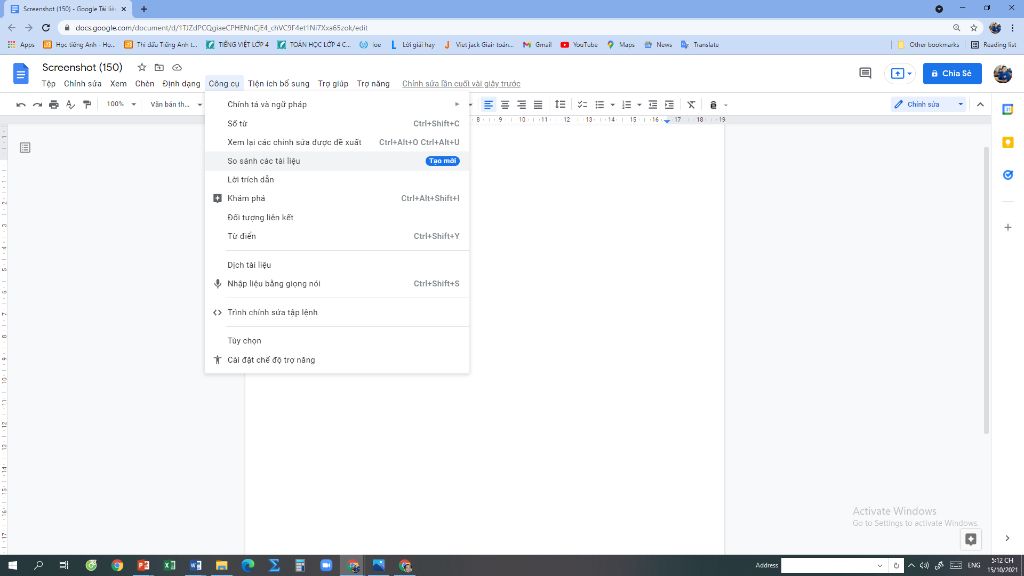
Task: Clear text formatting
Action: click(x=691, y=104)
